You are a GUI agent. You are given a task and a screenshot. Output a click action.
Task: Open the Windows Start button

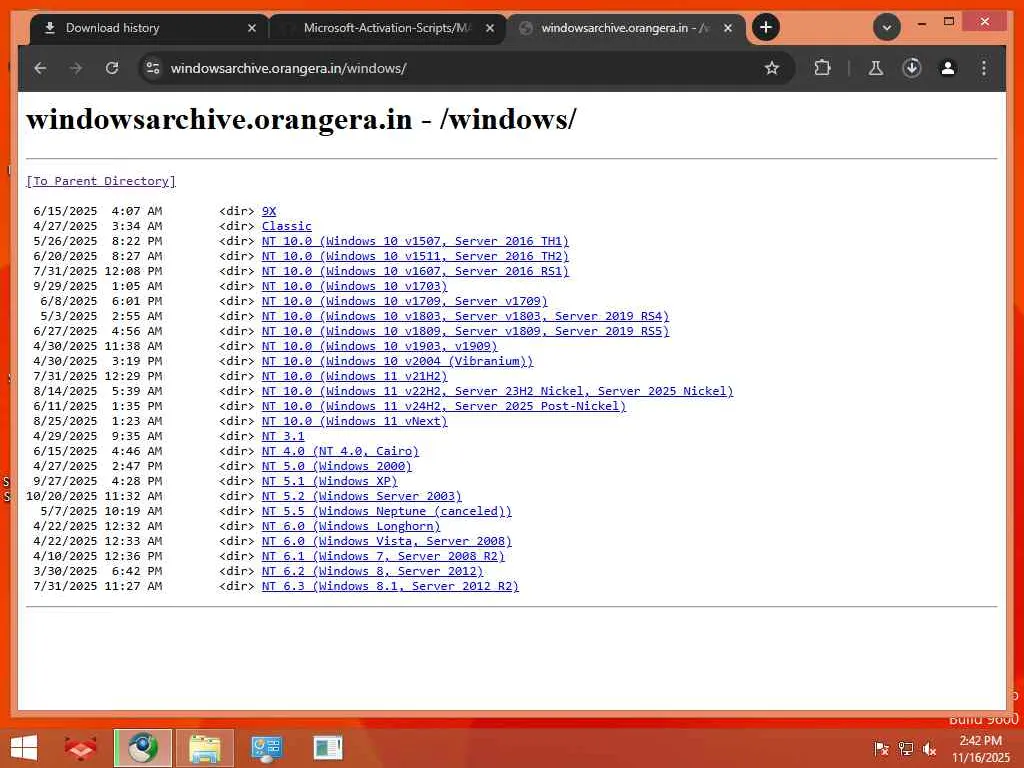tap(24, 748)
